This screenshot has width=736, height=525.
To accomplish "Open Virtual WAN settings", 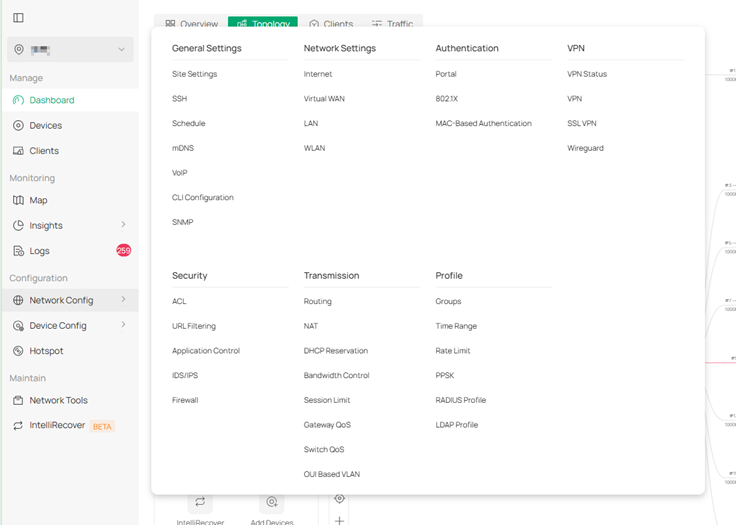I will pyautogui.click(x=324, y=99).
